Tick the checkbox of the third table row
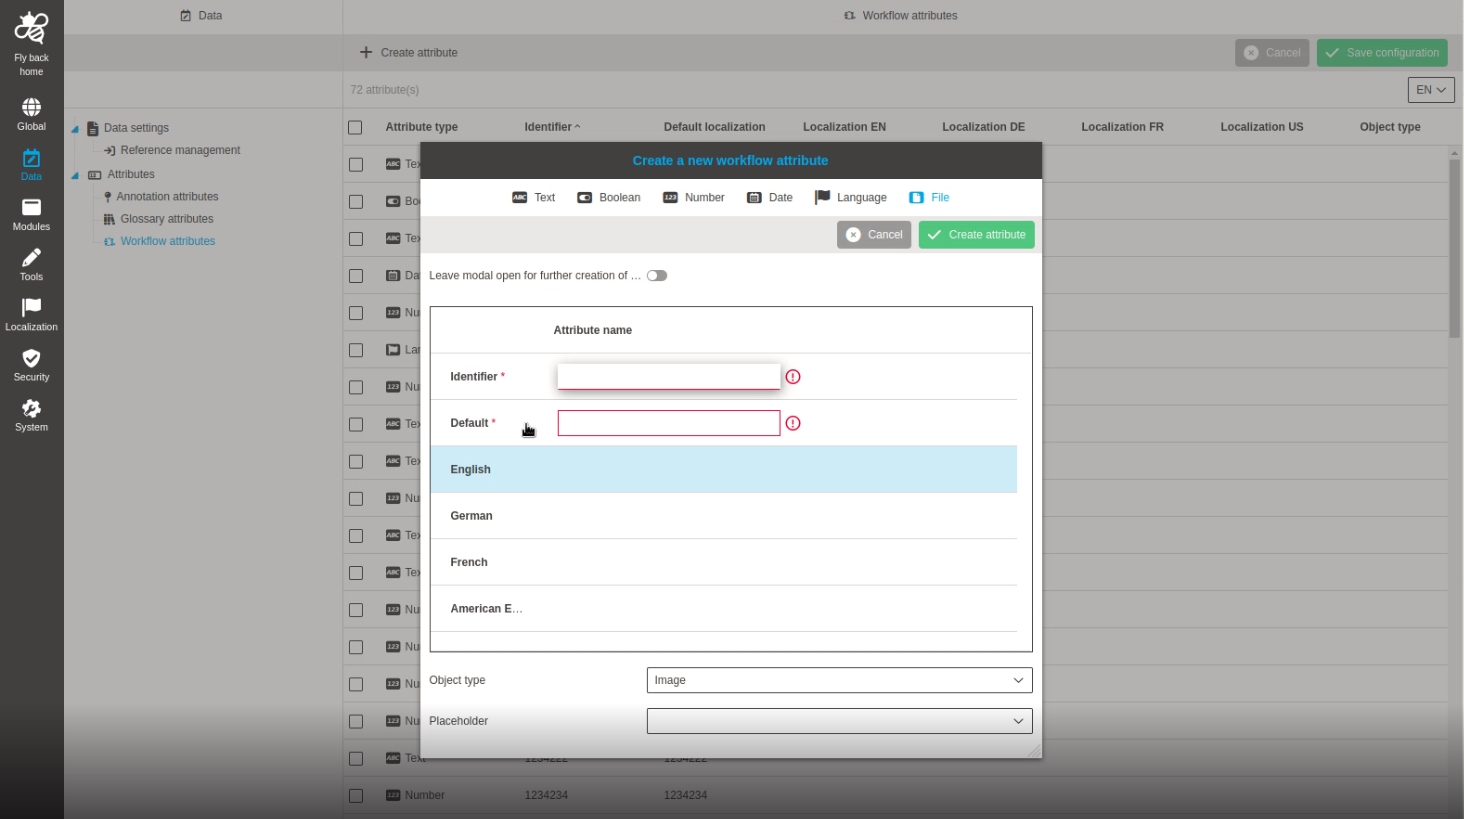 [x=356, y=238]
